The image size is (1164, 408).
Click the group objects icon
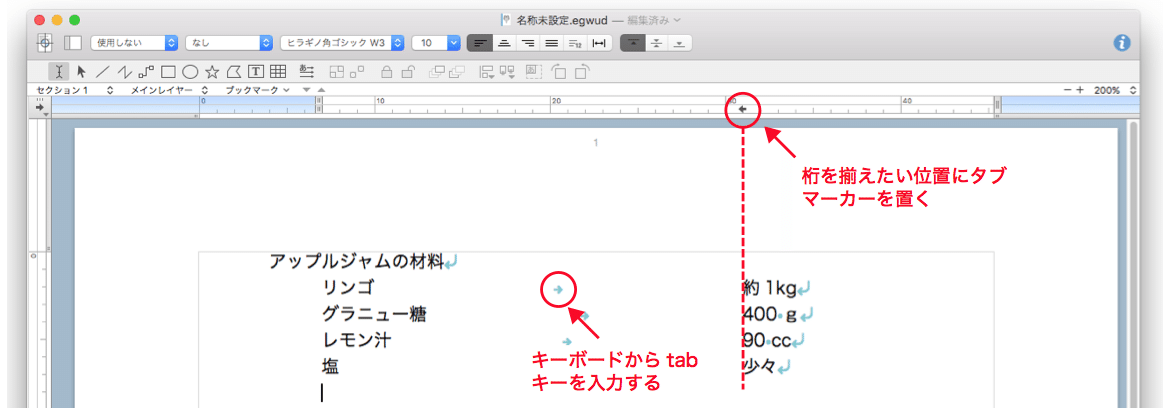(337, 72)
